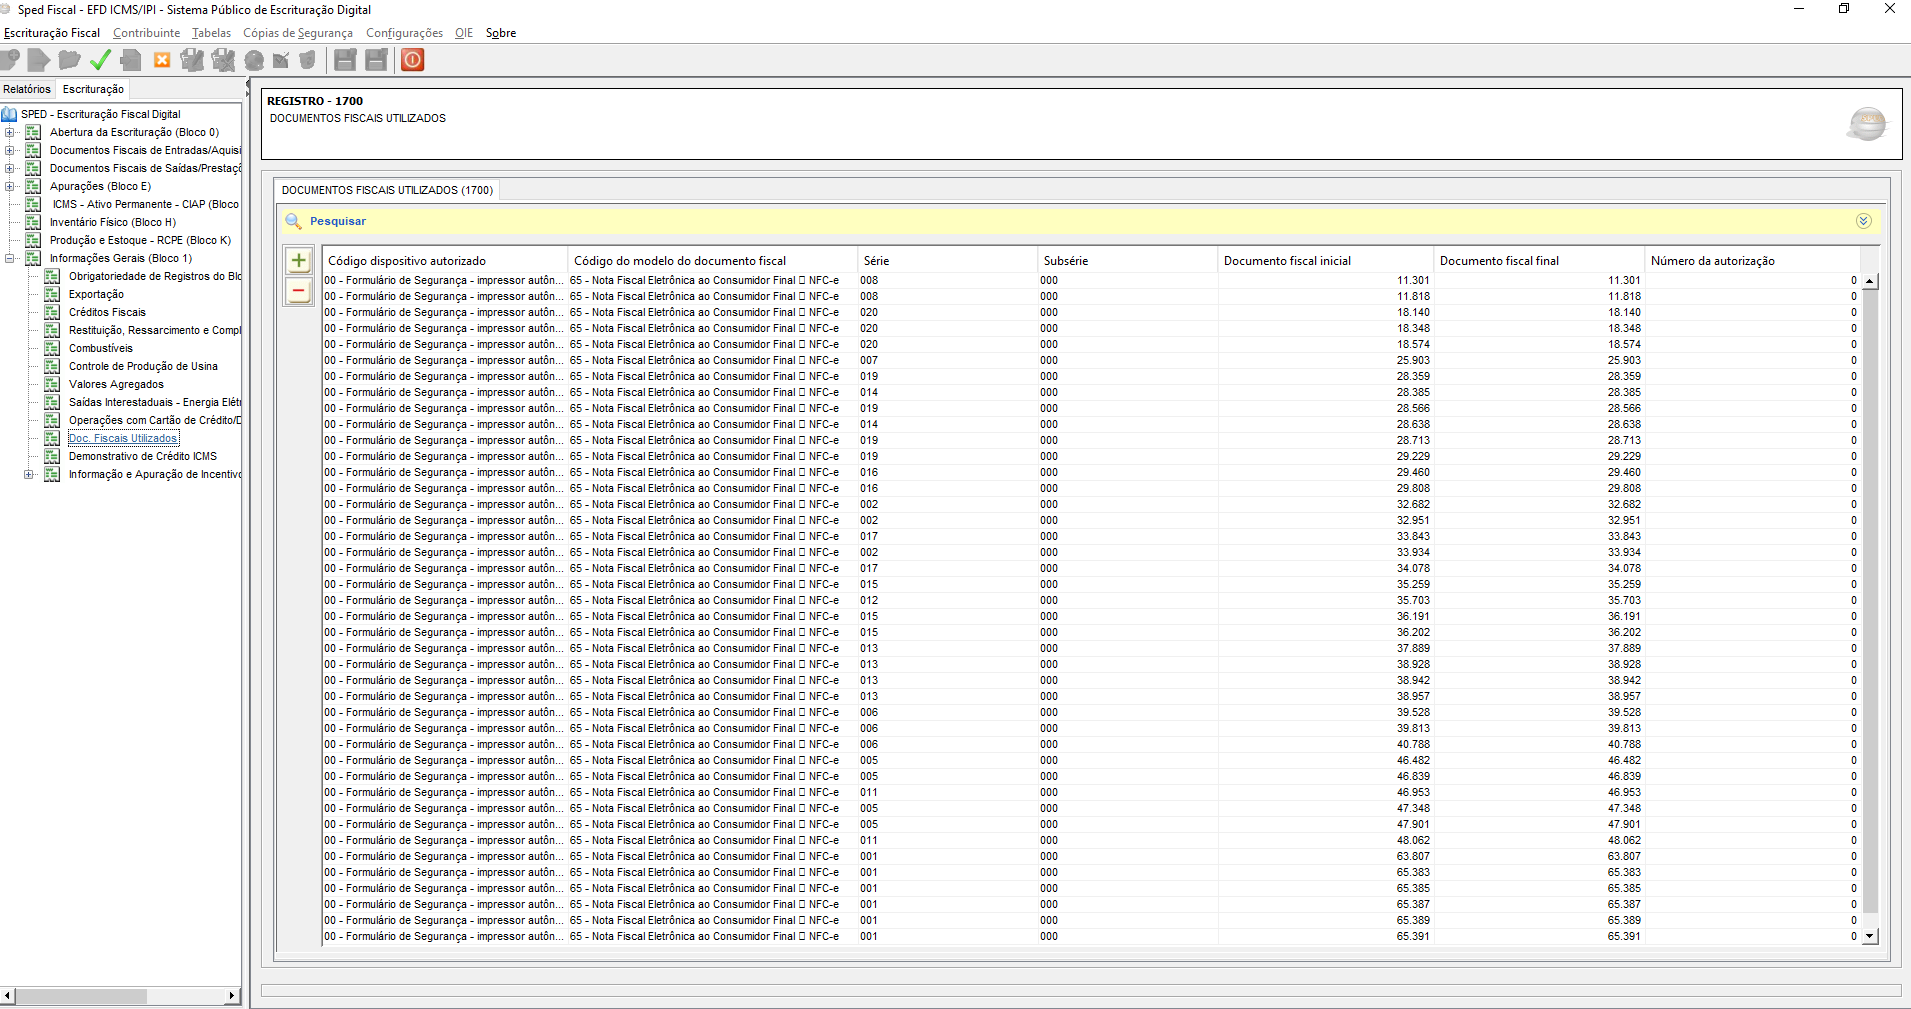Viewport: 1911px width, 1009px height.
Task: Expand the Pesquisar search panel chevron
Action: click(1863, 221)
